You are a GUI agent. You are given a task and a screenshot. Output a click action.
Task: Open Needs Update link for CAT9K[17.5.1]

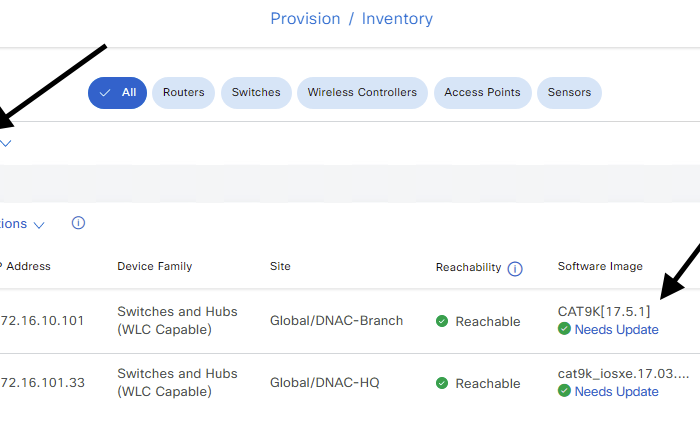coord(616,330)
